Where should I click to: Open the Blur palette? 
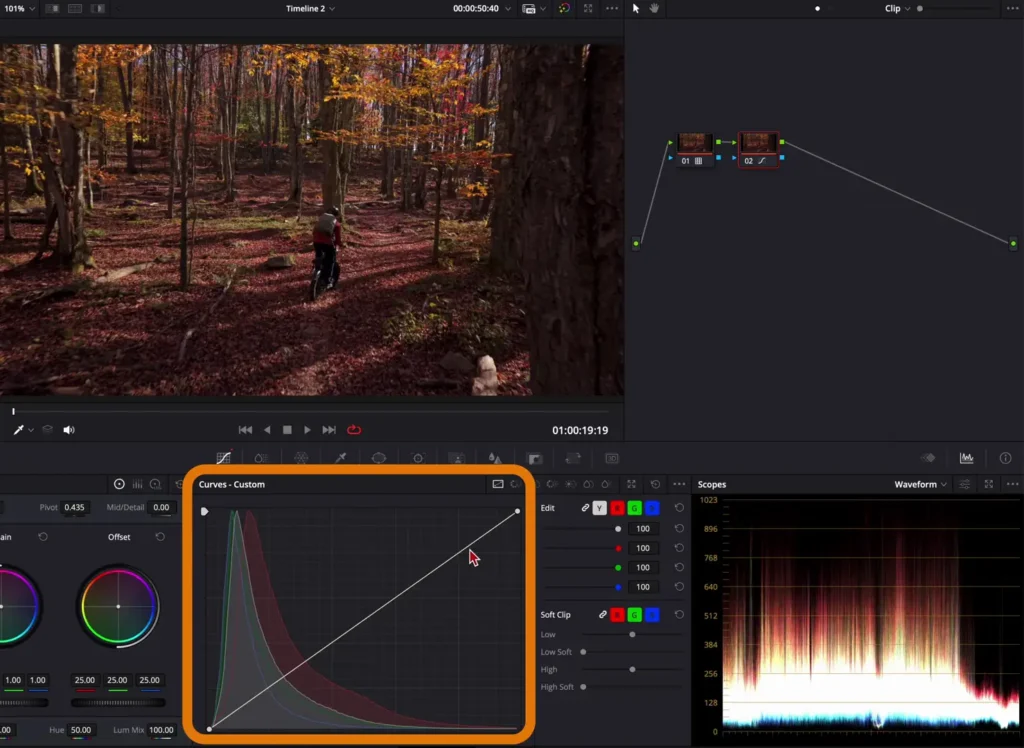click(495, 457)
